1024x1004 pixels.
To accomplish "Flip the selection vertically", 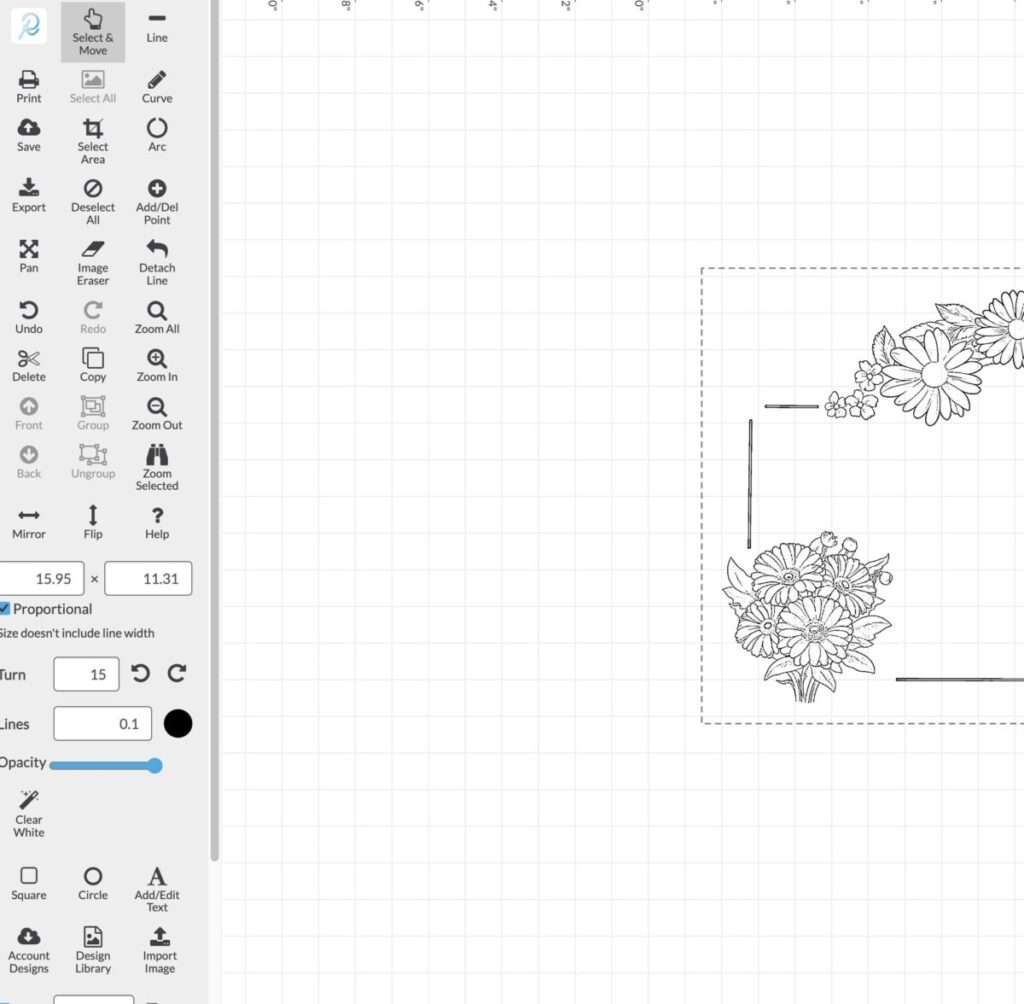I will pyautogui.click(x=93, y=521).
